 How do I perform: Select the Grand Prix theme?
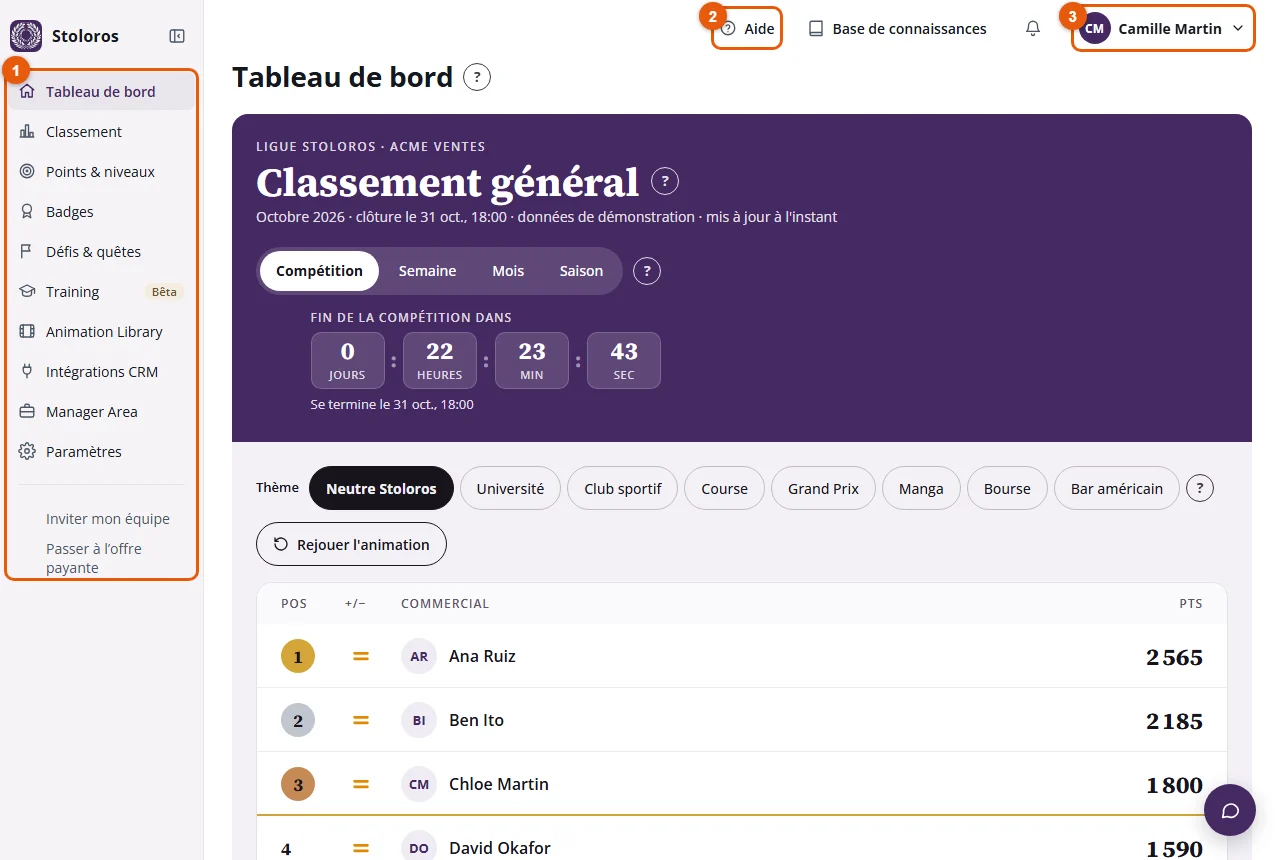click(824, 489)
